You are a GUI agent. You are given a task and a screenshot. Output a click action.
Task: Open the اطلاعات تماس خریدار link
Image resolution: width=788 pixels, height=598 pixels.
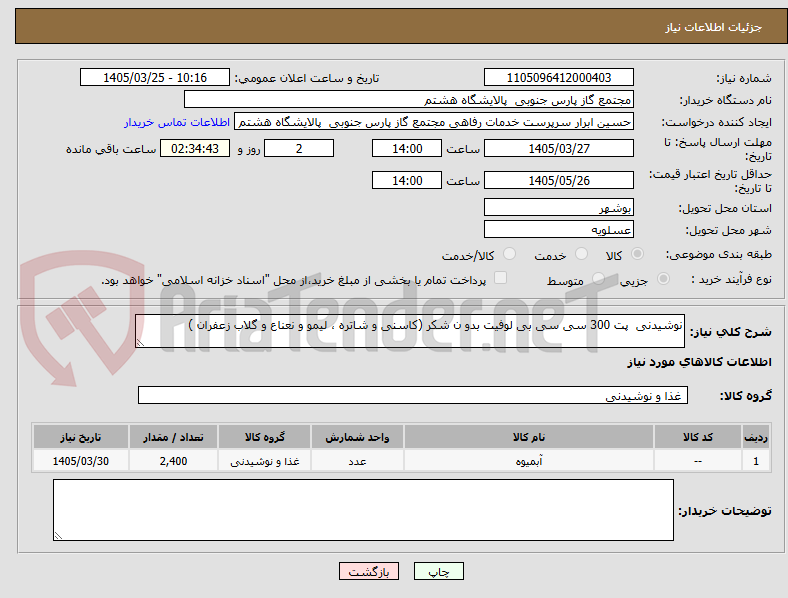click(x=177, y=122)
